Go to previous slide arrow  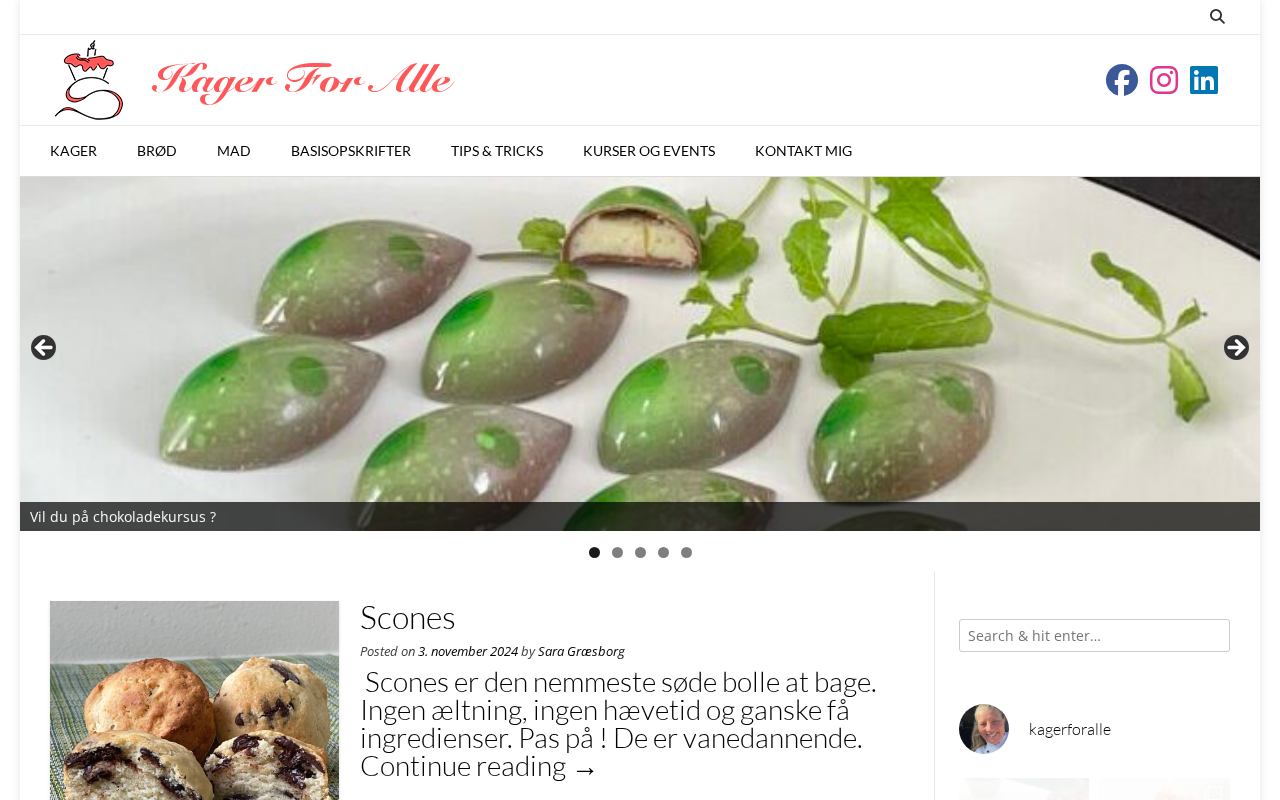tap(43, 348)
